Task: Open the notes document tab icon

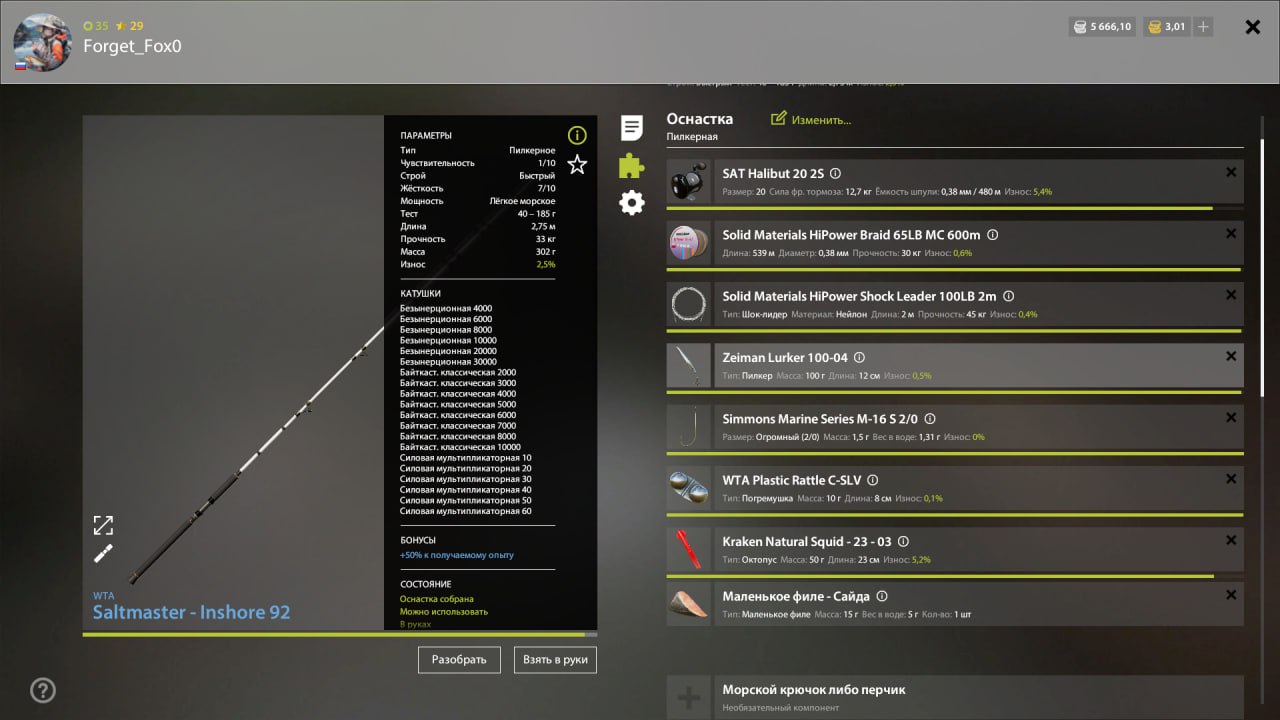Action: coord(632,128)
